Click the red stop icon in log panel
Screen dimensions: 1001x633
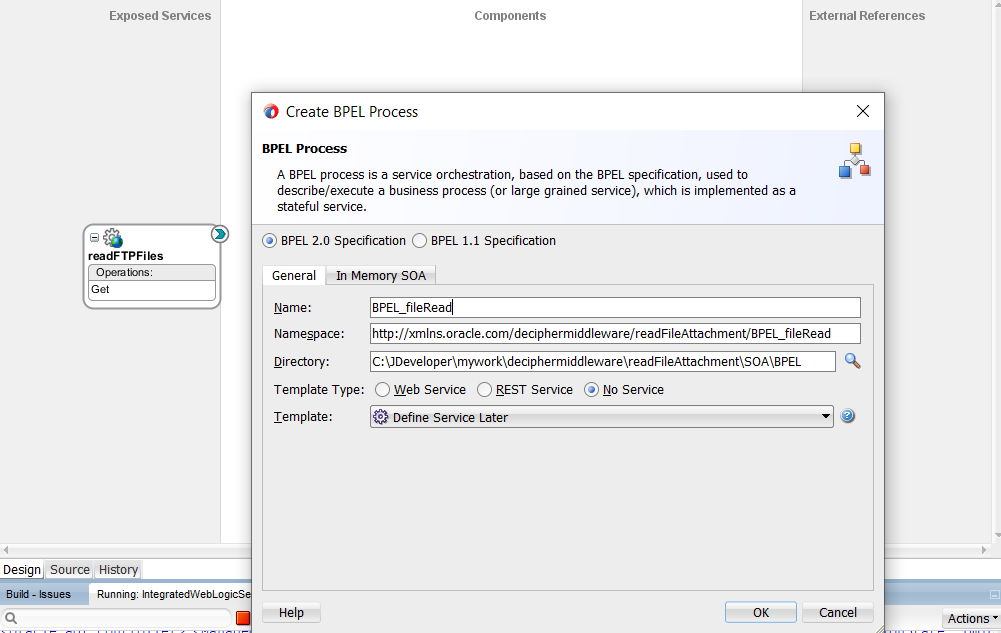242,618
